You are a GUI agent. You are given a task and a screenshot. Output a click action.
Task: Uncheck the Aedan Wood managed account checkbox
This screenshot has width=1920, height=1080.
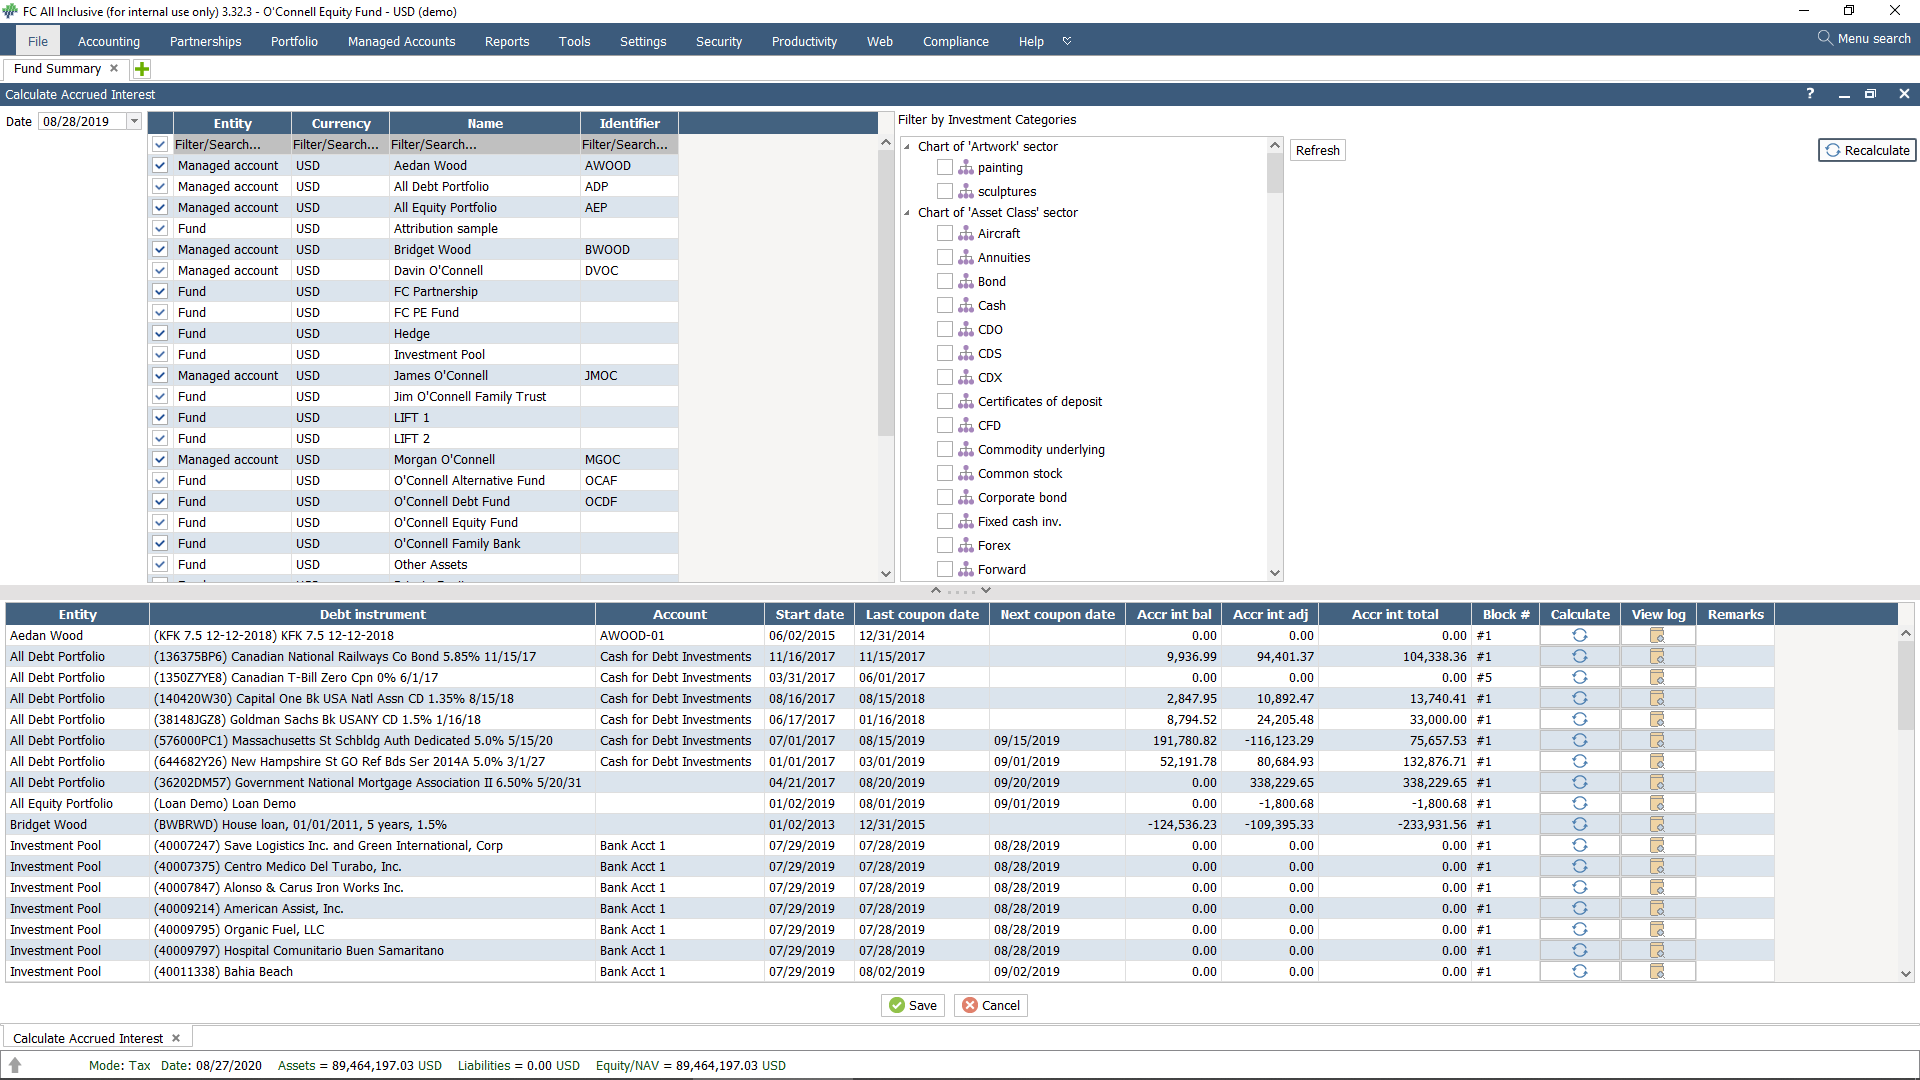(x=160, y=166)
